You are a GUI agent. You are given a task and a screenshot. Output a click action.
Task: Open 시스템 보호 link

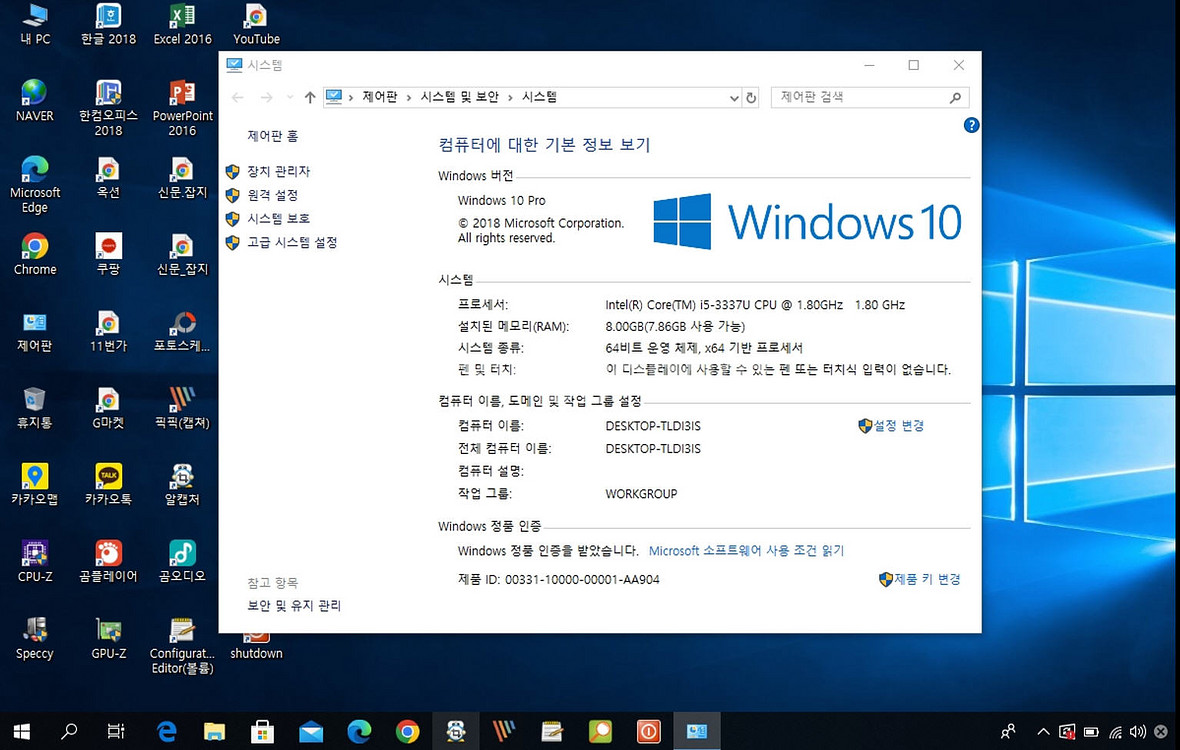tap(278, 218)
